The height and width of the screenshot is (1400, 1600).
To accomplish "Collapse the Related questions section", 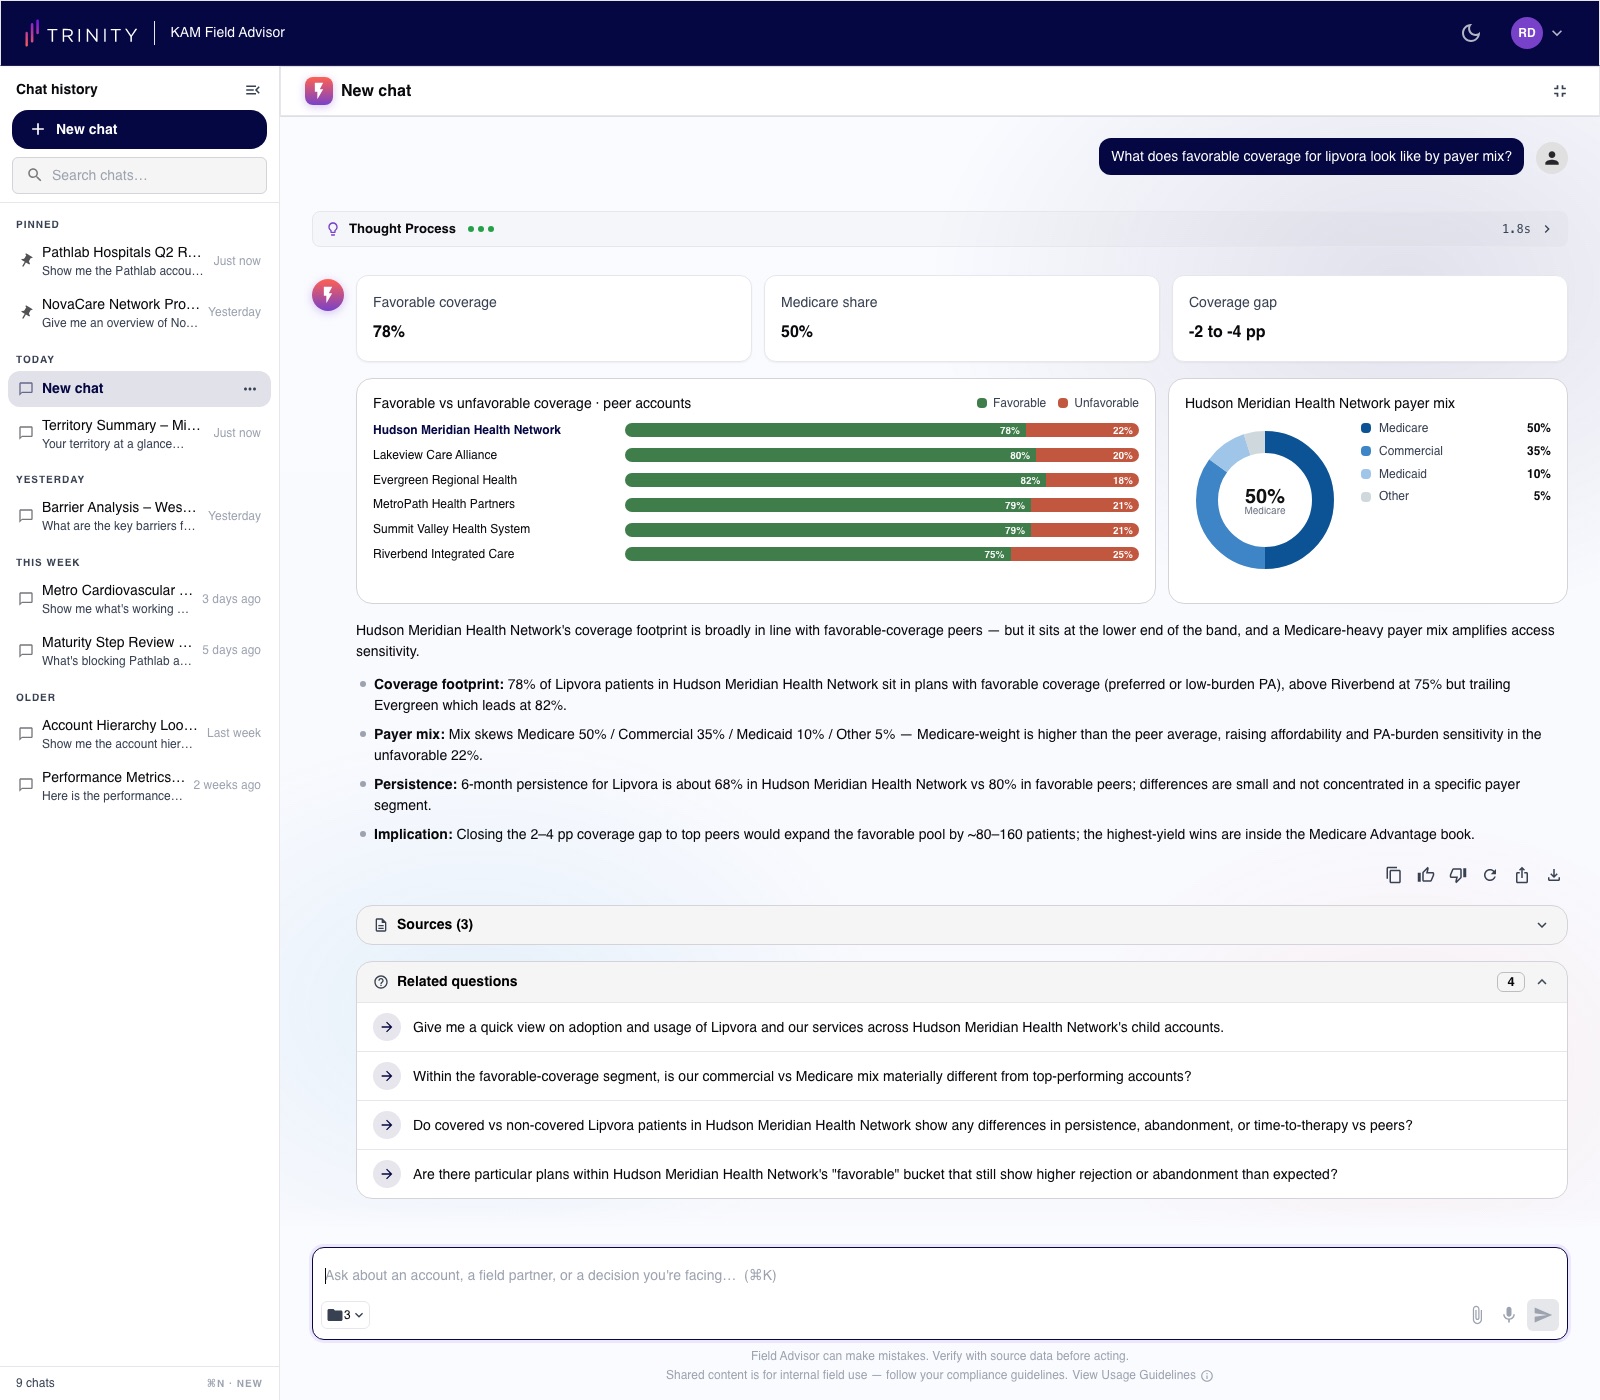I will tap(961, 982).
